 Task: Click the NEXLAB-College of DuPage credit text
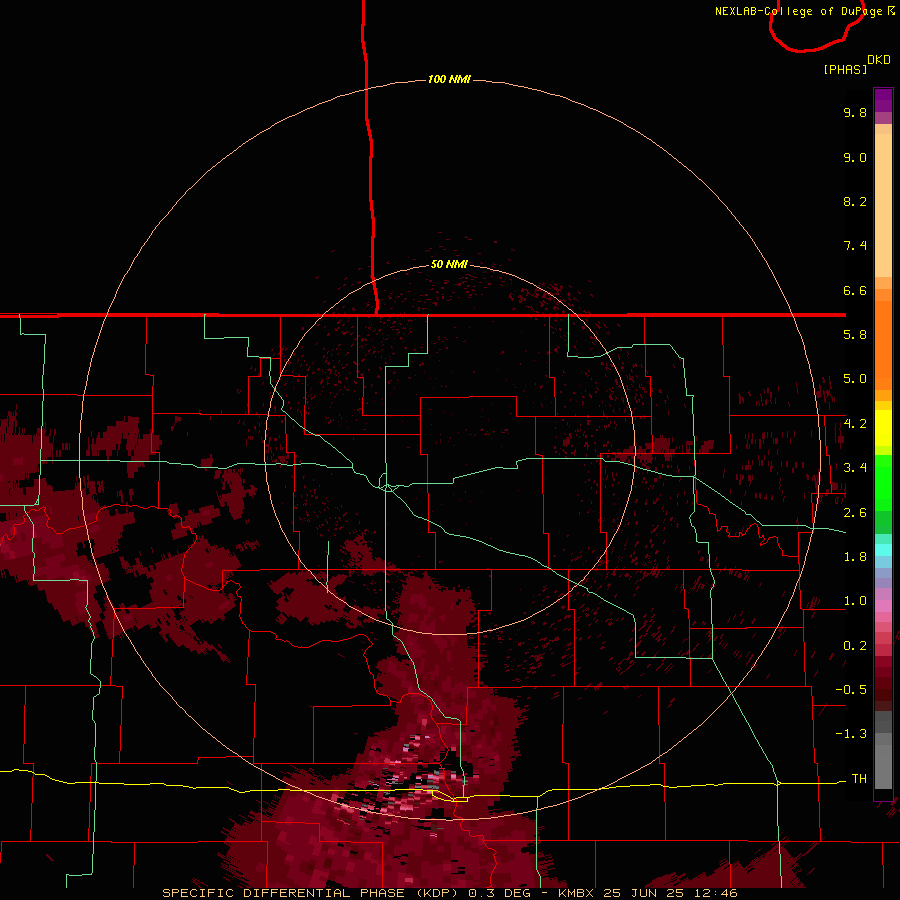pyautogui.click(x=798, y=11)
